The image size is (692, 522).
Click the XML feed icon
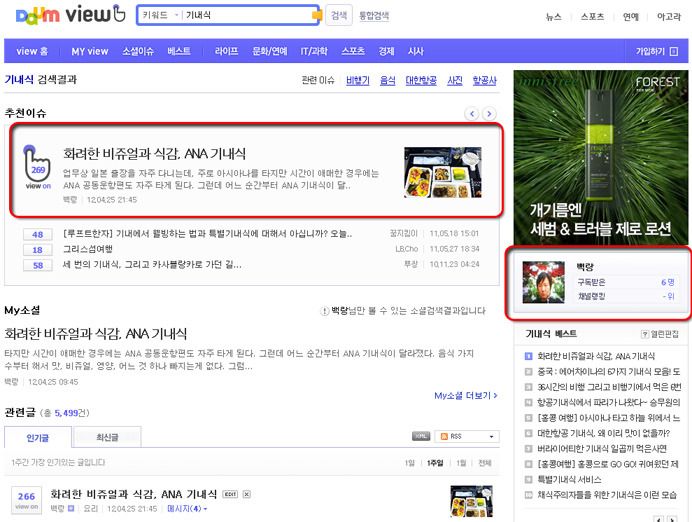(x=421, y=436)
